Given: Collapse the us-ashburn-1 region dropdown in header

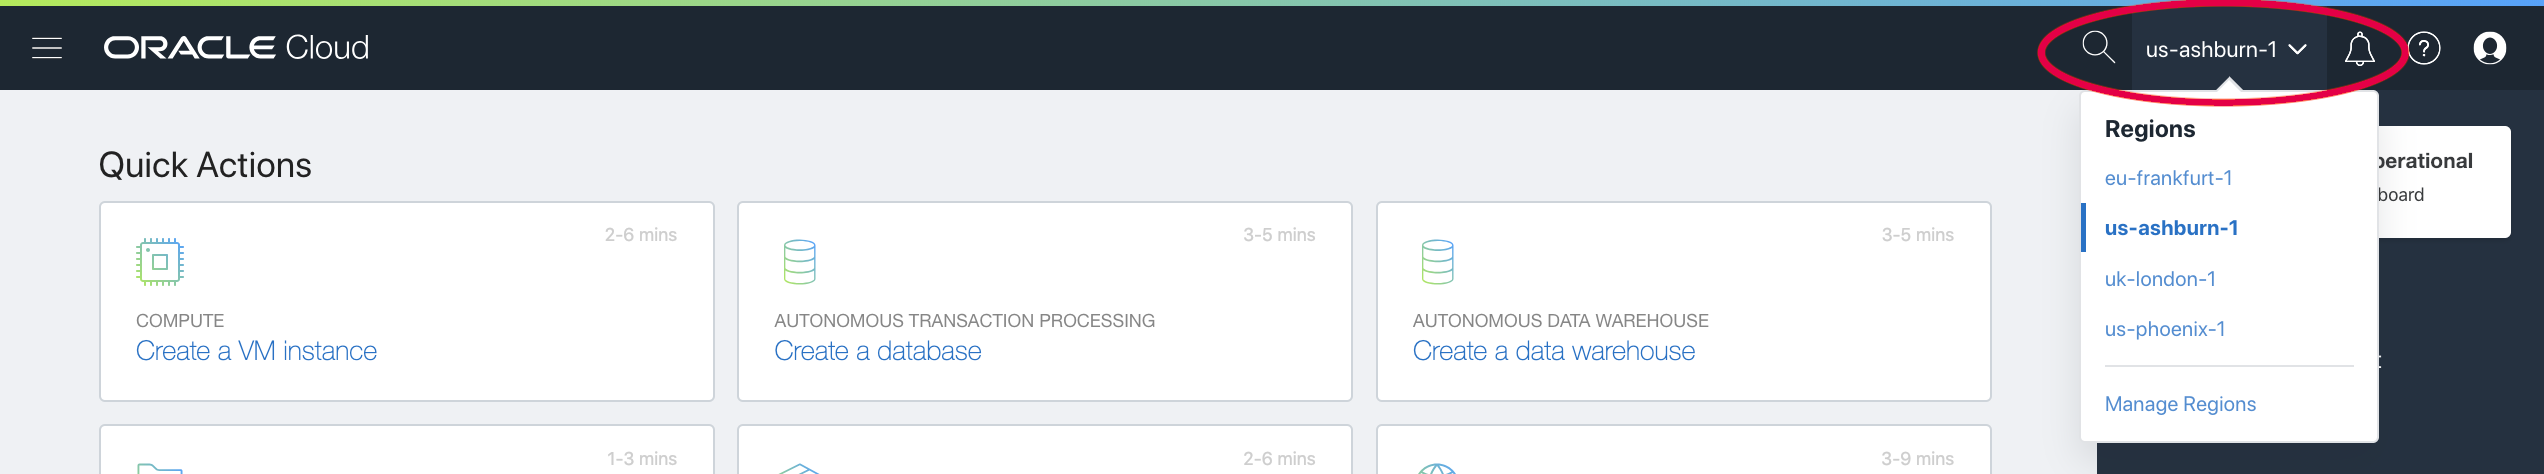Looking at the screenshot, I should coord(2225,49).
